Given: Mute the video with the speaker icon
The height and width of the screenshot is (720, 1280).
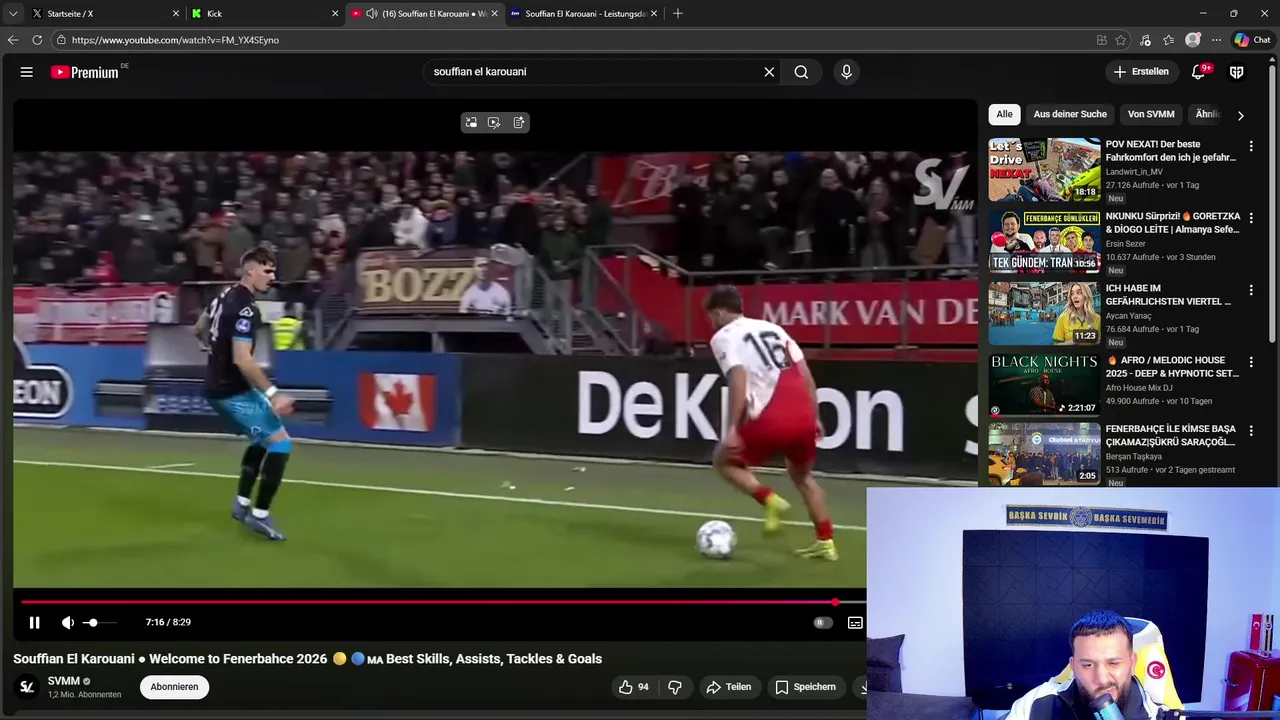Looking at the screenshot, I should tap(68, 622).
